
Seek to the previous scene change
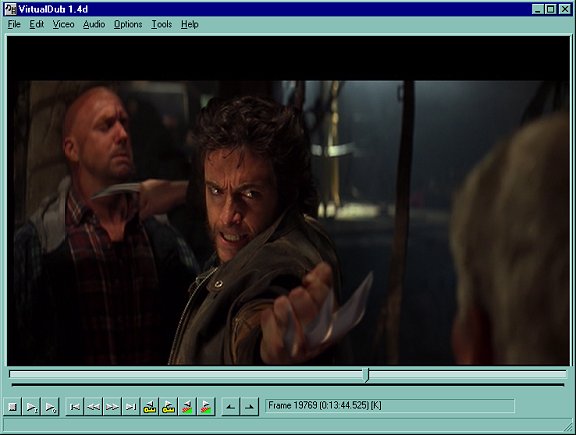187,407
